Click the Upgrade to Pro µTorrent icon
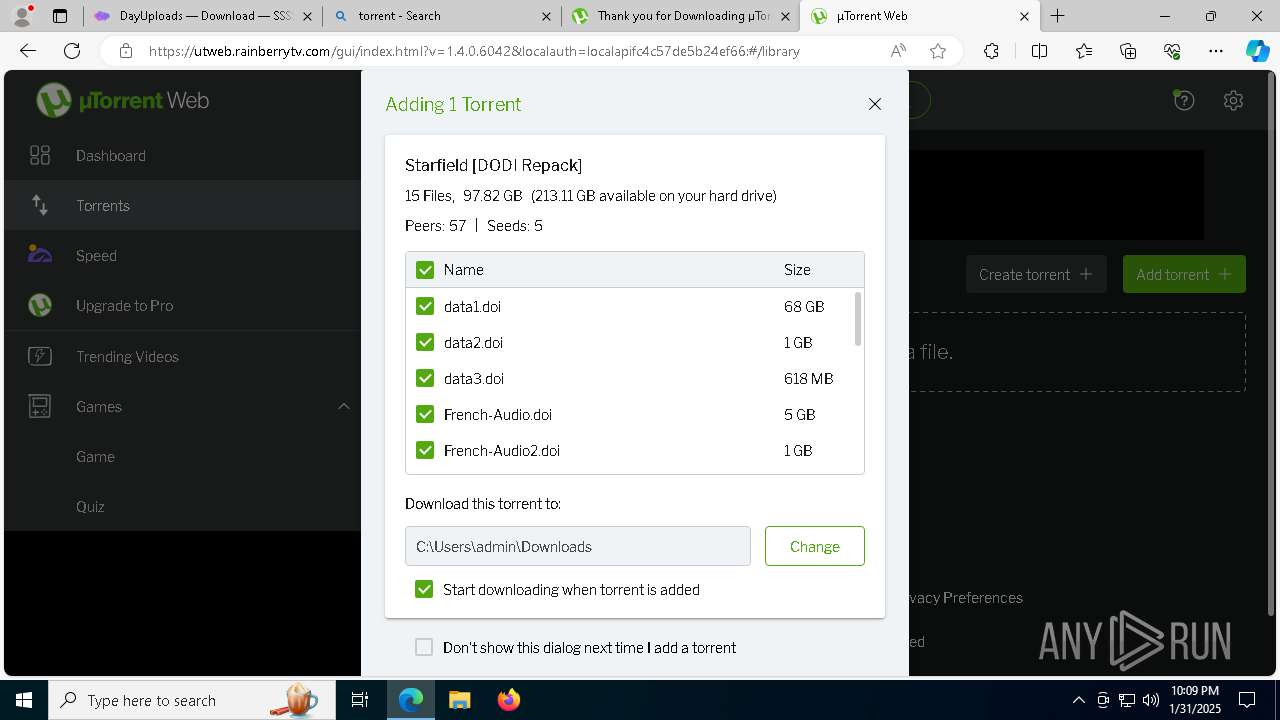1280x720 pixels. pos(40,305)
